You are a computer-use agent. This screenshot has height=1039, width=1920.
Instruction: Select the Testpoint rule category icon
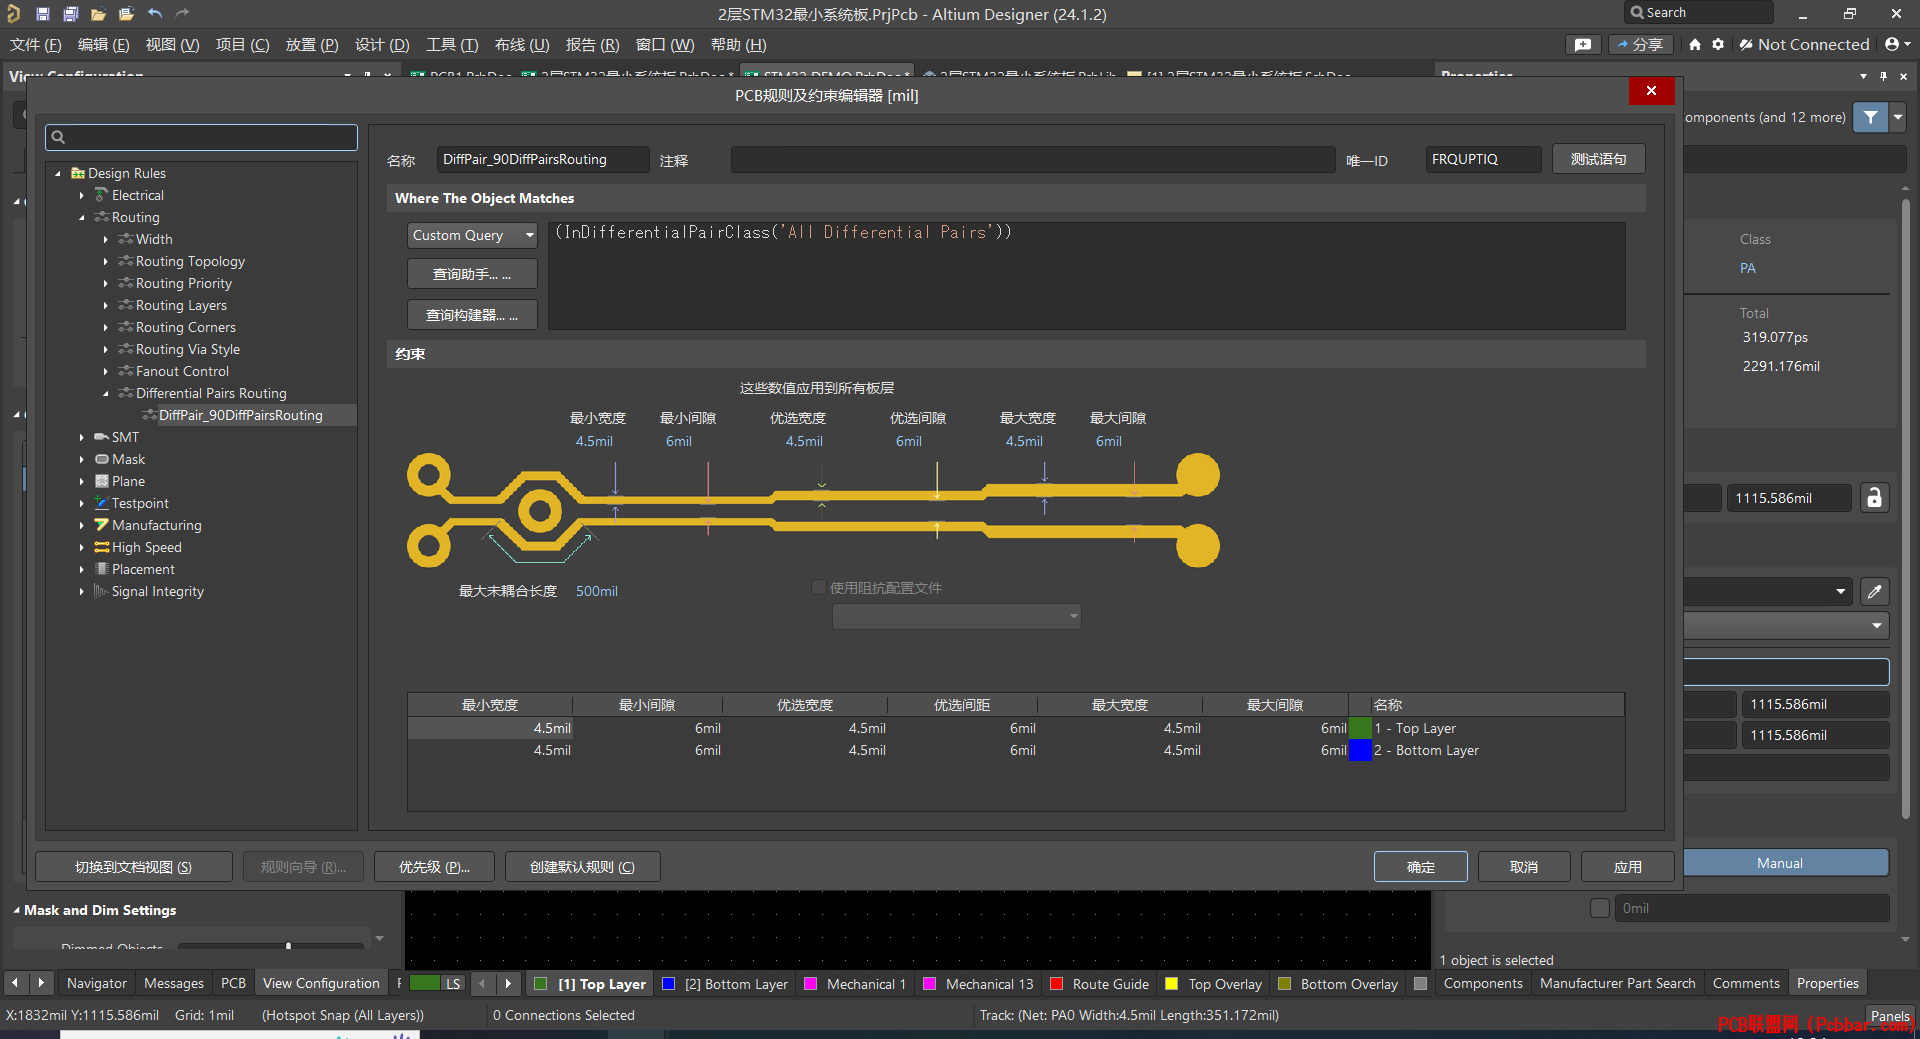click(x=102, y=503)
